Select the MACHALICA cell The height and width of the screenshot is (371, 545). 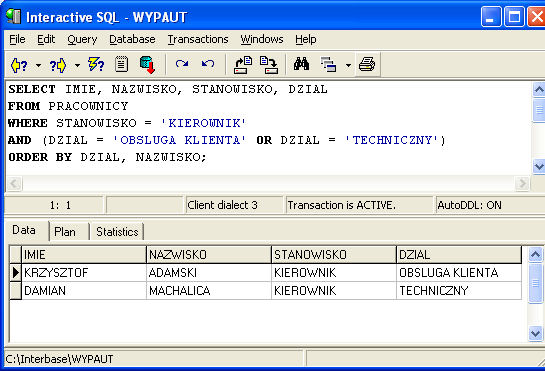point(209,290)
